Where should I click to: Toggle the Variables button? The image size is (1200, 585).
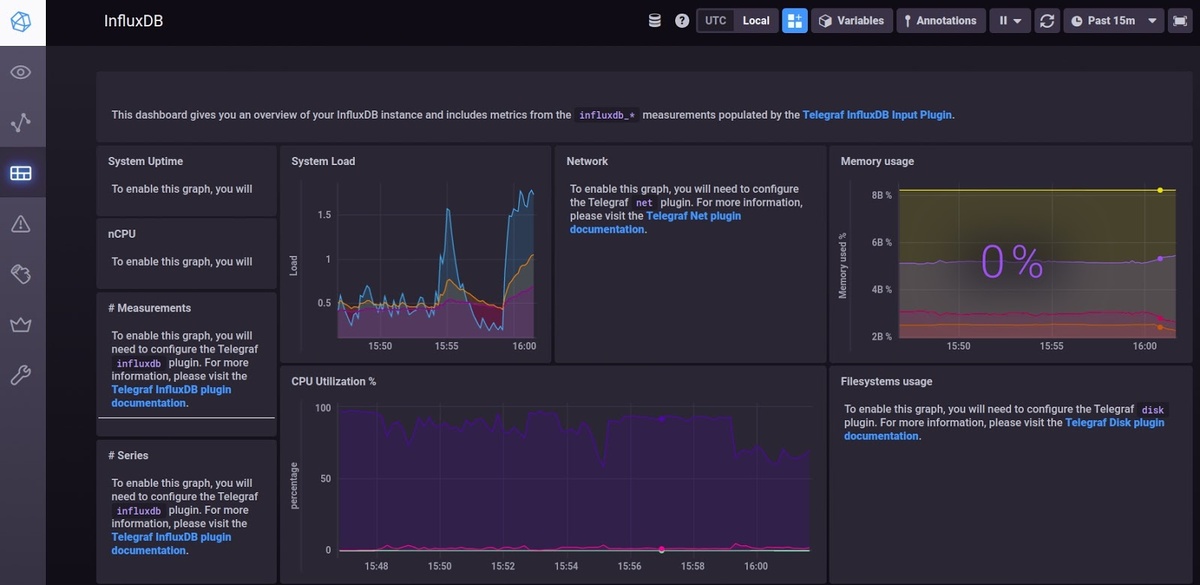coord(851,20)
